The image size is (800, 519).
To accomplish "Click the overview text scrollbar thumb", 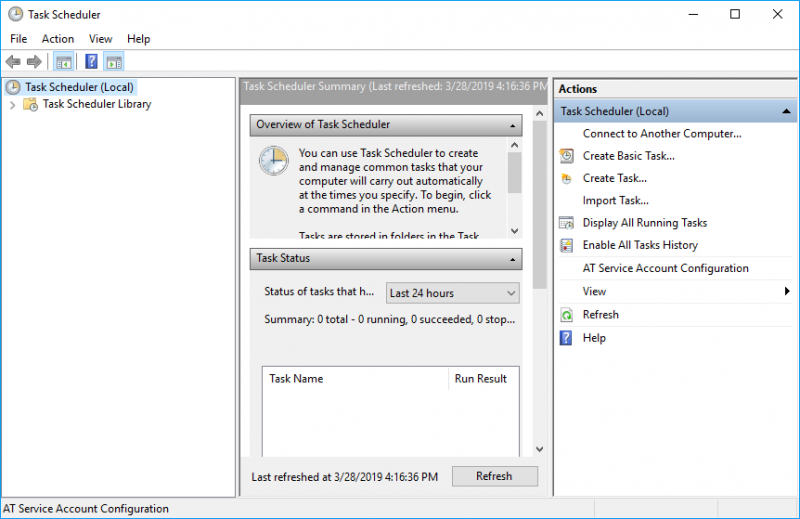I will [x=514, y=173].
